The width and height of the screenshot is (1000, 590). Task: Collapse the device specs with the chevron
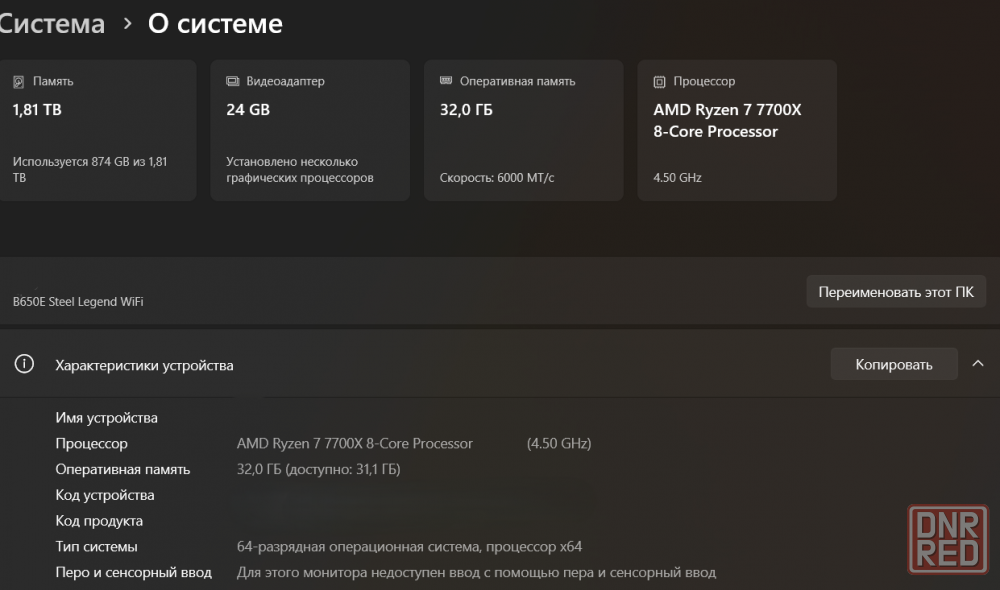point(978,364)
